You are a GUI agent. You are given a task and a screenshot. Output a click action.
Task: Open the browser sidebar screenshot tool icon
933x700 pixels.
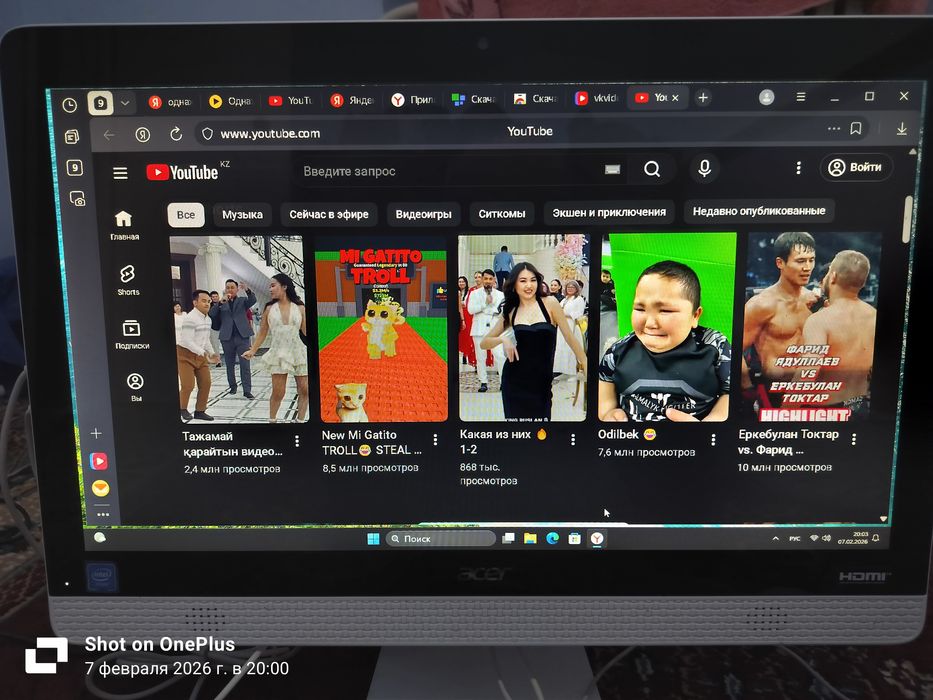coord(77,199)
